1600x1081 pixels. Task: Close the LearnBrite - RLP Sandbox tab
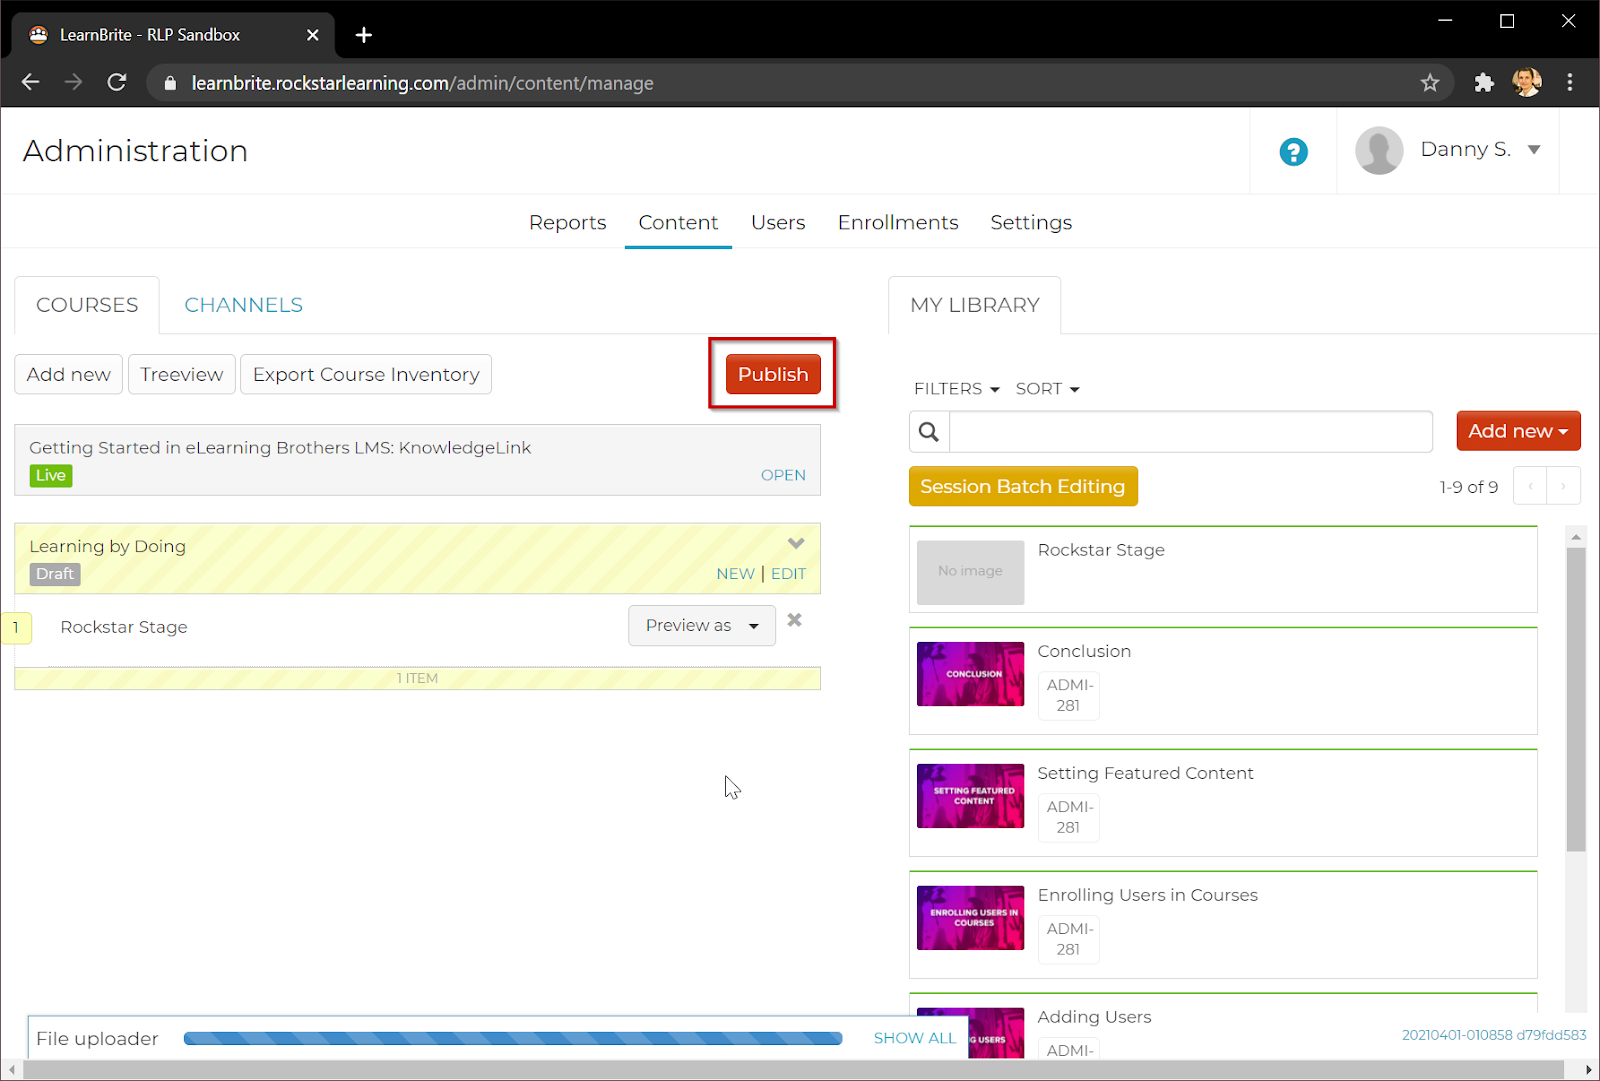[x=312, y=35]
